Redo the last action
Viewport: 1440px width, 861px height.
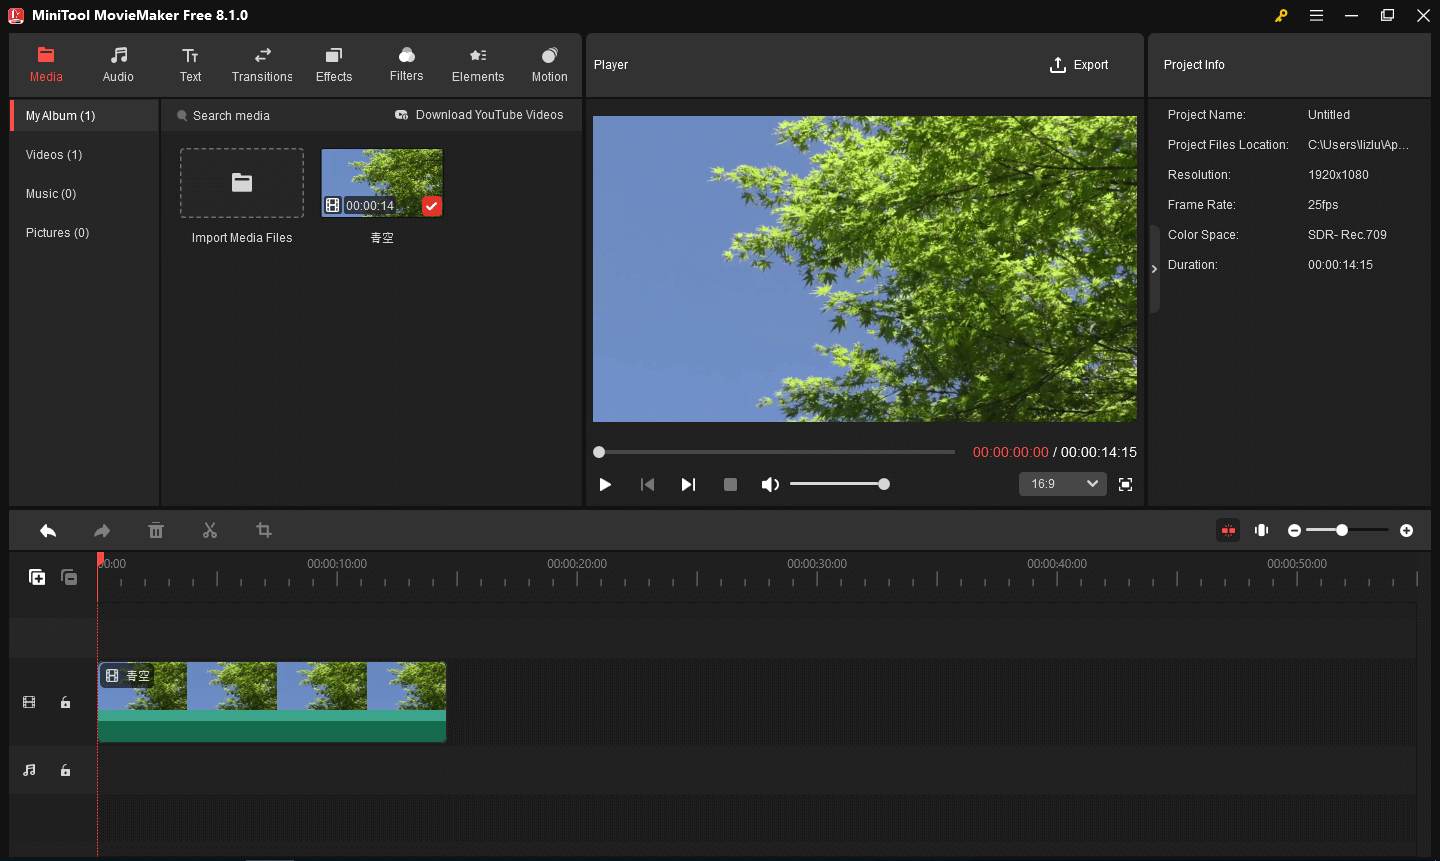pos(102,531)
